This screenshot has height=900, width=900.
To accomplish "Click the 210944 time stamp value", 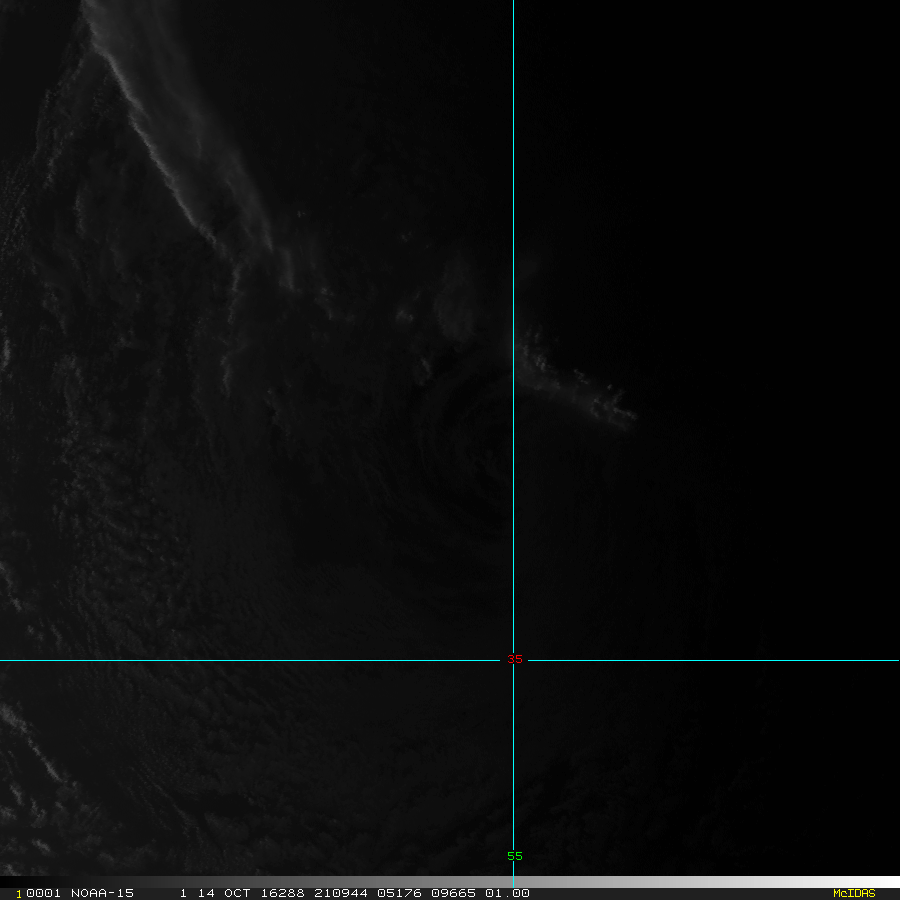I will 341,893.
